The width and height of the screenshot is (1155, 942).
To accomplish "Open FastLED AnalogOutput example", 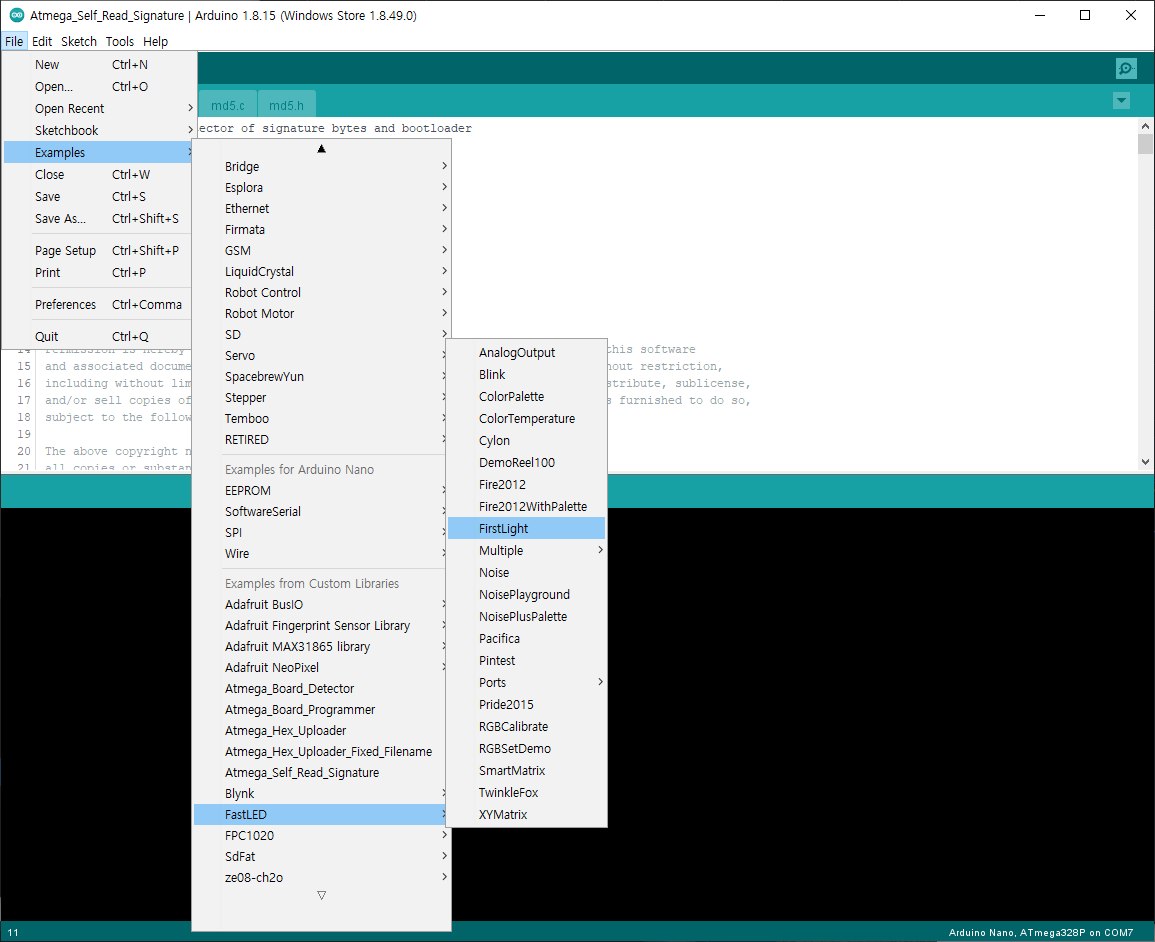I will click(526, 353).
